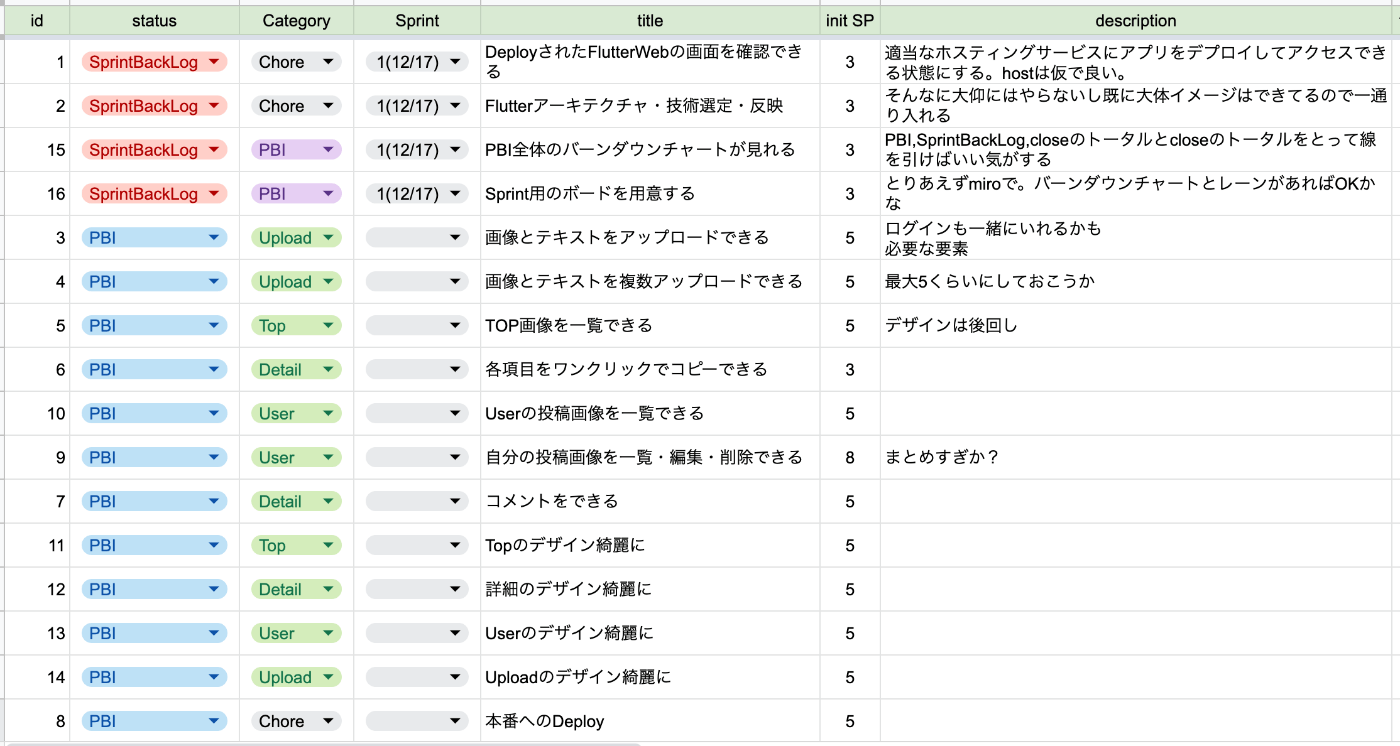
Task: Click the horizontal scrollbar at the bottom
Action: [x=320, y=743]
